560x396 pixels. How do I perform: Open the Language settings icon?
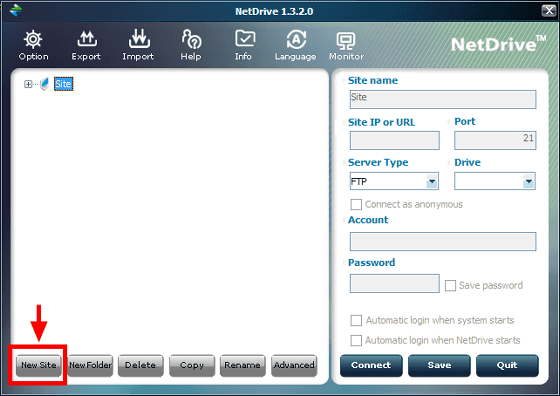296,39
